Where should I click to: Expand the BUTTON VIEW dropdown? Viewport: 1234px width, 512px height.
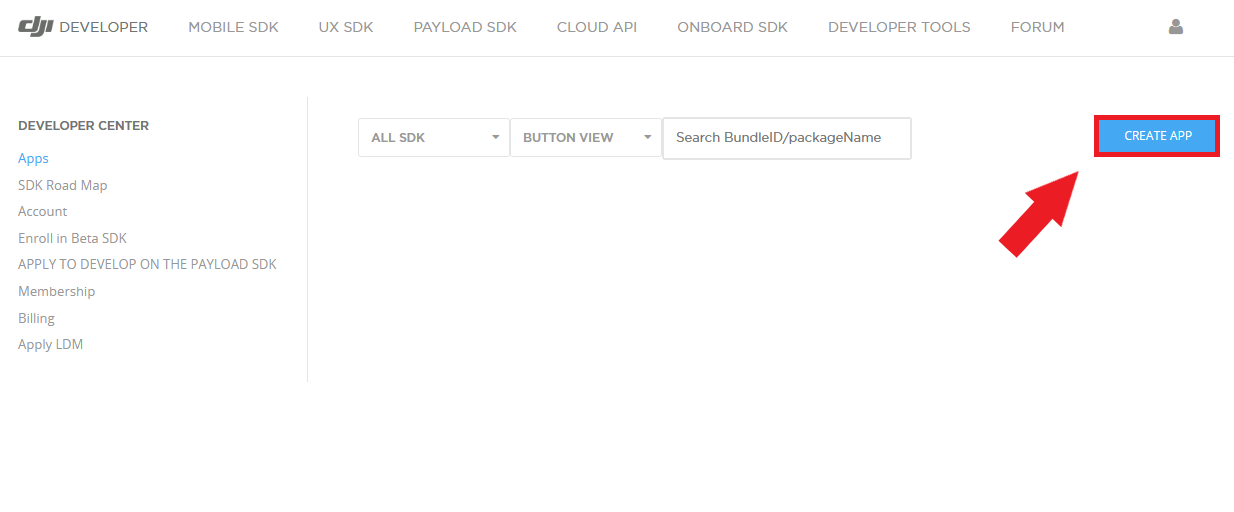point(586,137)
